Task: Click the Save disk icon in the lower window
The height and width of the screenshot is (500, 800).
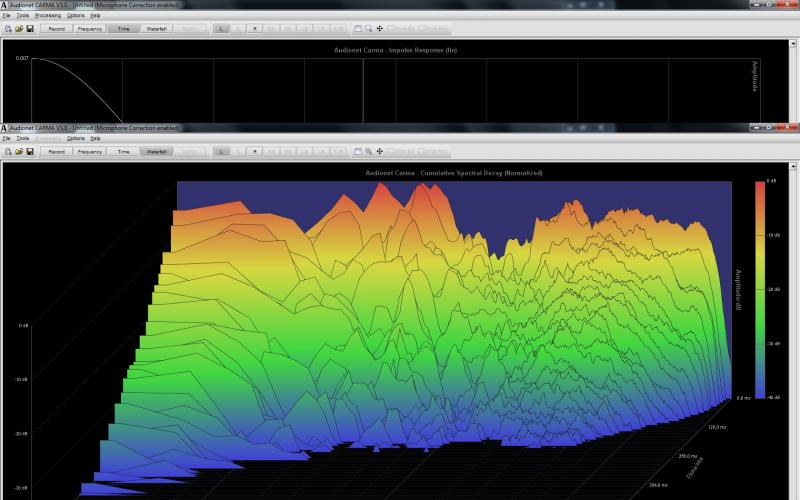Action: click(30, 151)
